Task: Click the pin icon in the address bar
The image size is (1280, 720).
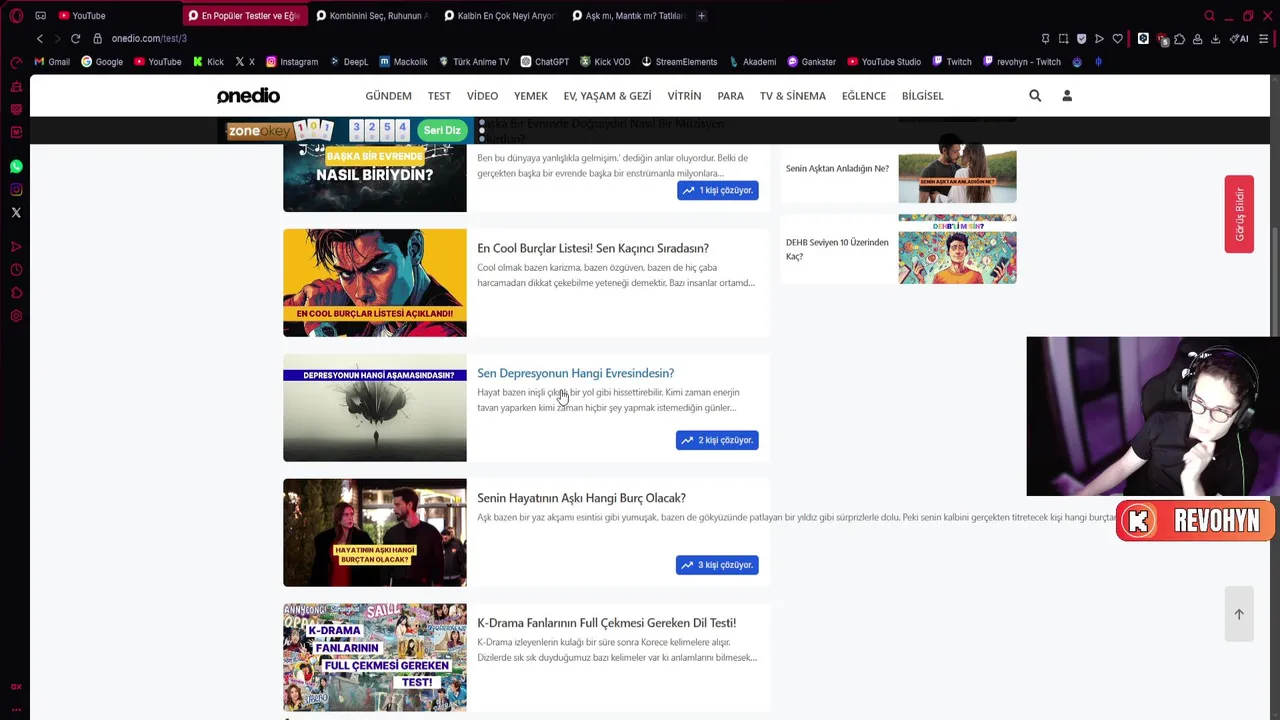Action: click(x=1045, y=39)
